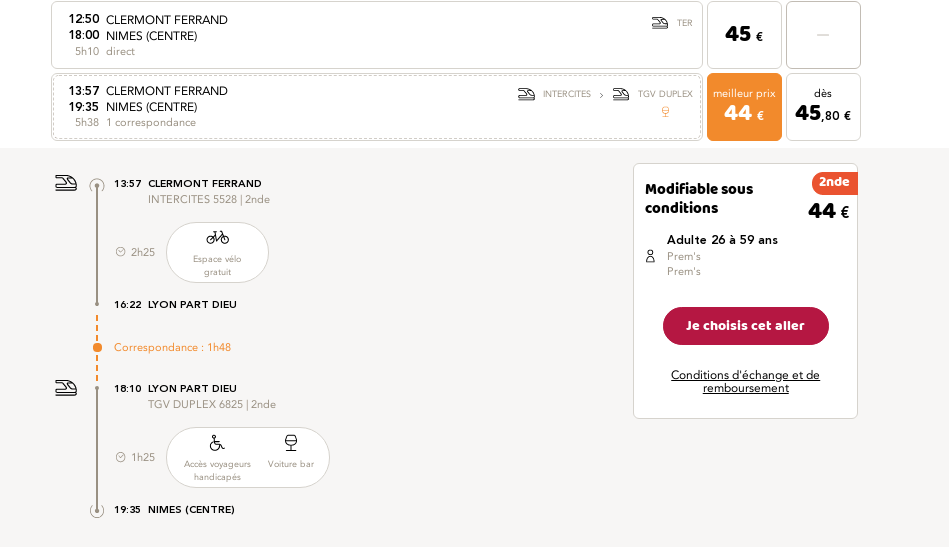The width and height of the screenshot is (949, 556).
Task: Click the bicycle Espace vélo gratuit icon
Action: coord(217,237)
